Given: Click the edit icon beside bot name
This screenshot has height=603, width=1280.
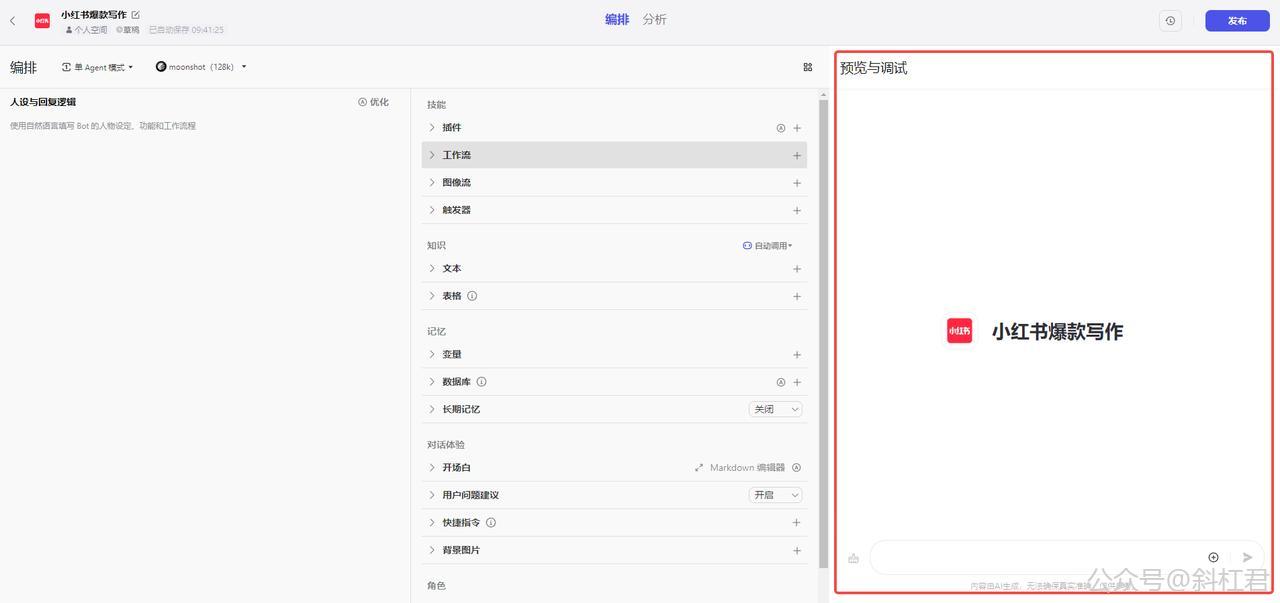Looking at the screenshot, I should 136,15.
